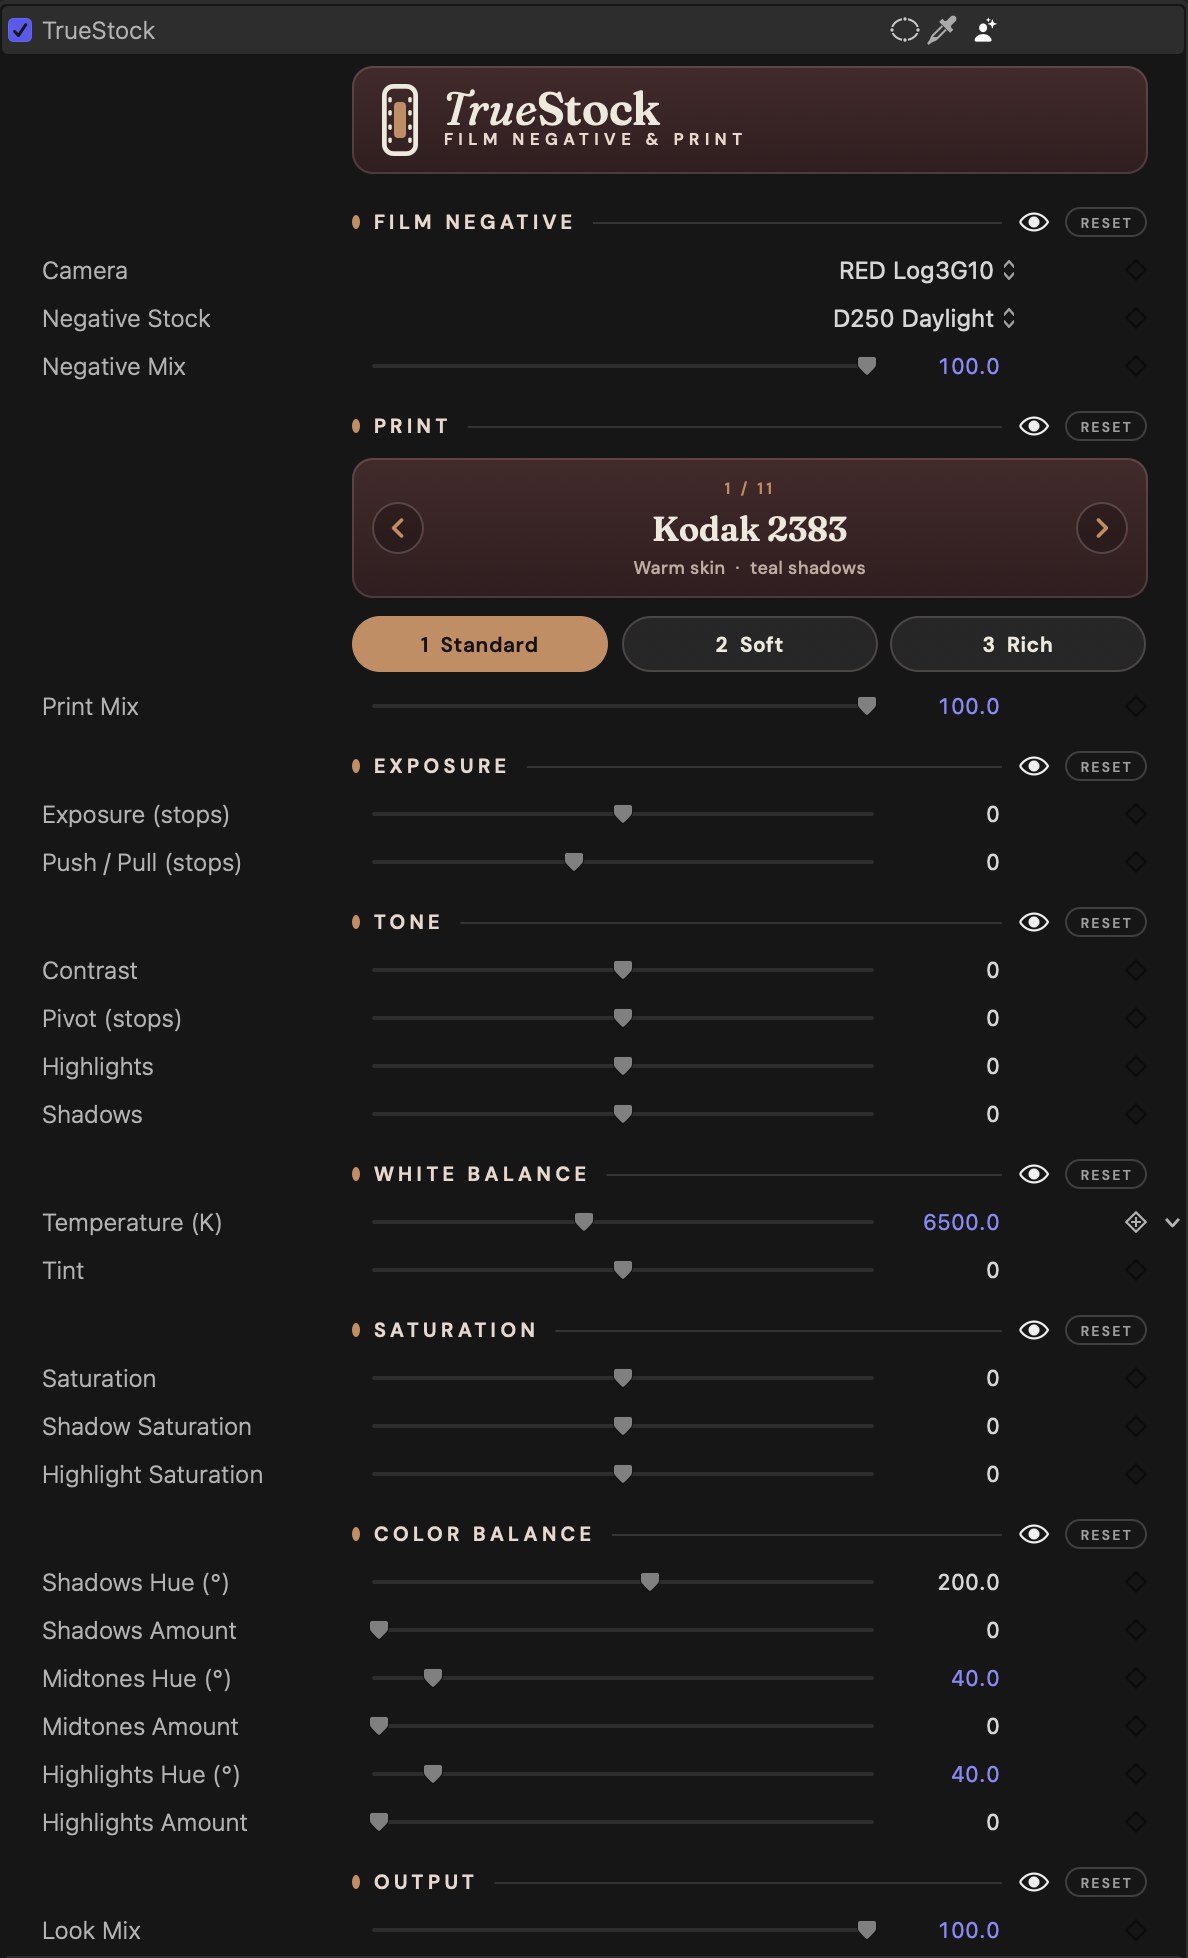
Task: Open the Camera RED Log3G10 dropdown
Action: 927,270
